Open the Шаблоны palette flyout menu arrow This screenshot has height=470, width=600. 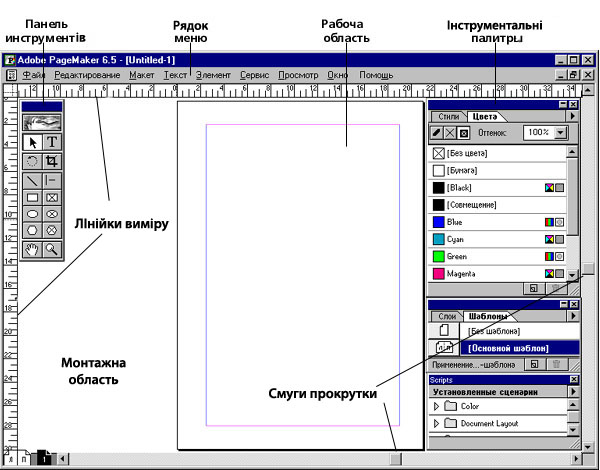573,316
